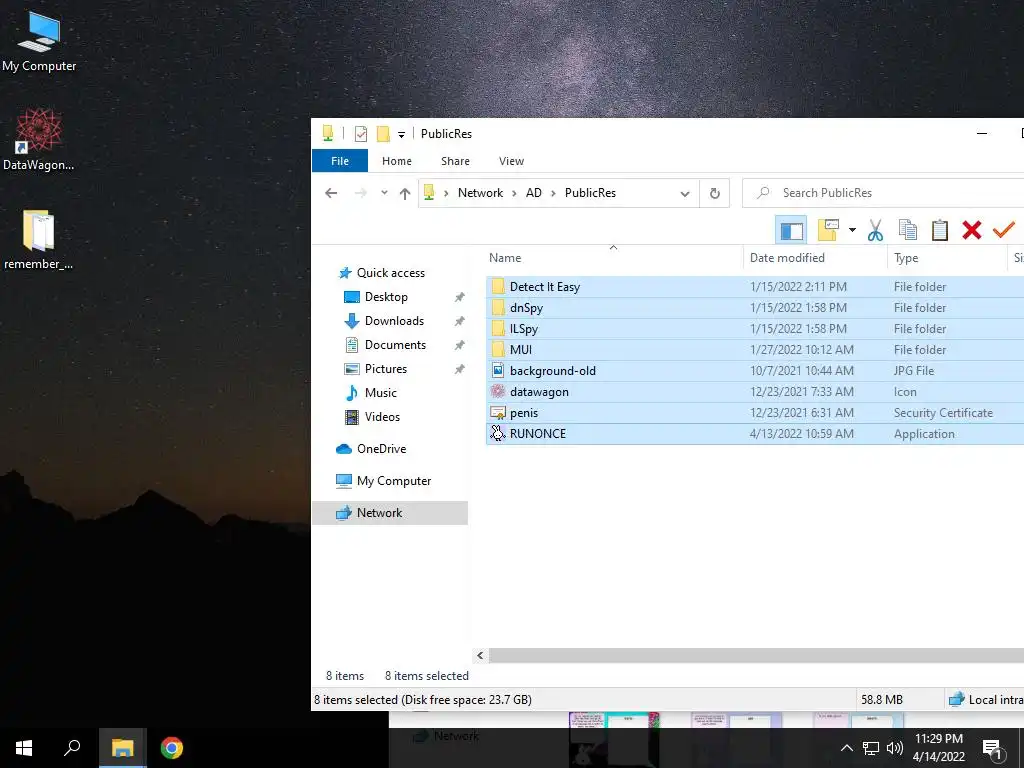Switch to the Home ribbon tab
The image size is (1024, 768).
(x=396, y=161)
